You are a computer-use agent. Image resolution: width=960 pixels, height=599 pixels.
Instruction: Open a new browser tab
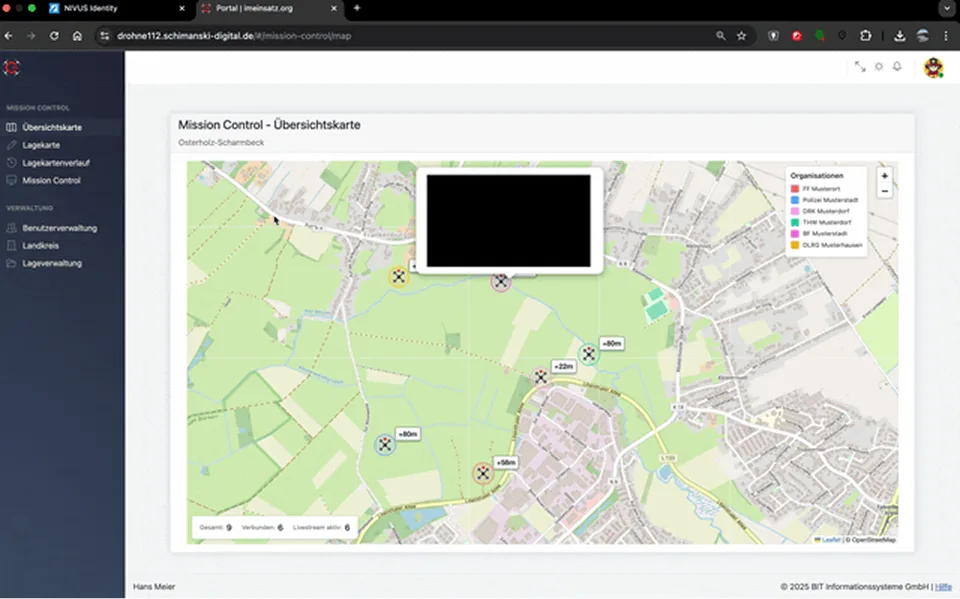pyautogui.click(x=357, y=8)
